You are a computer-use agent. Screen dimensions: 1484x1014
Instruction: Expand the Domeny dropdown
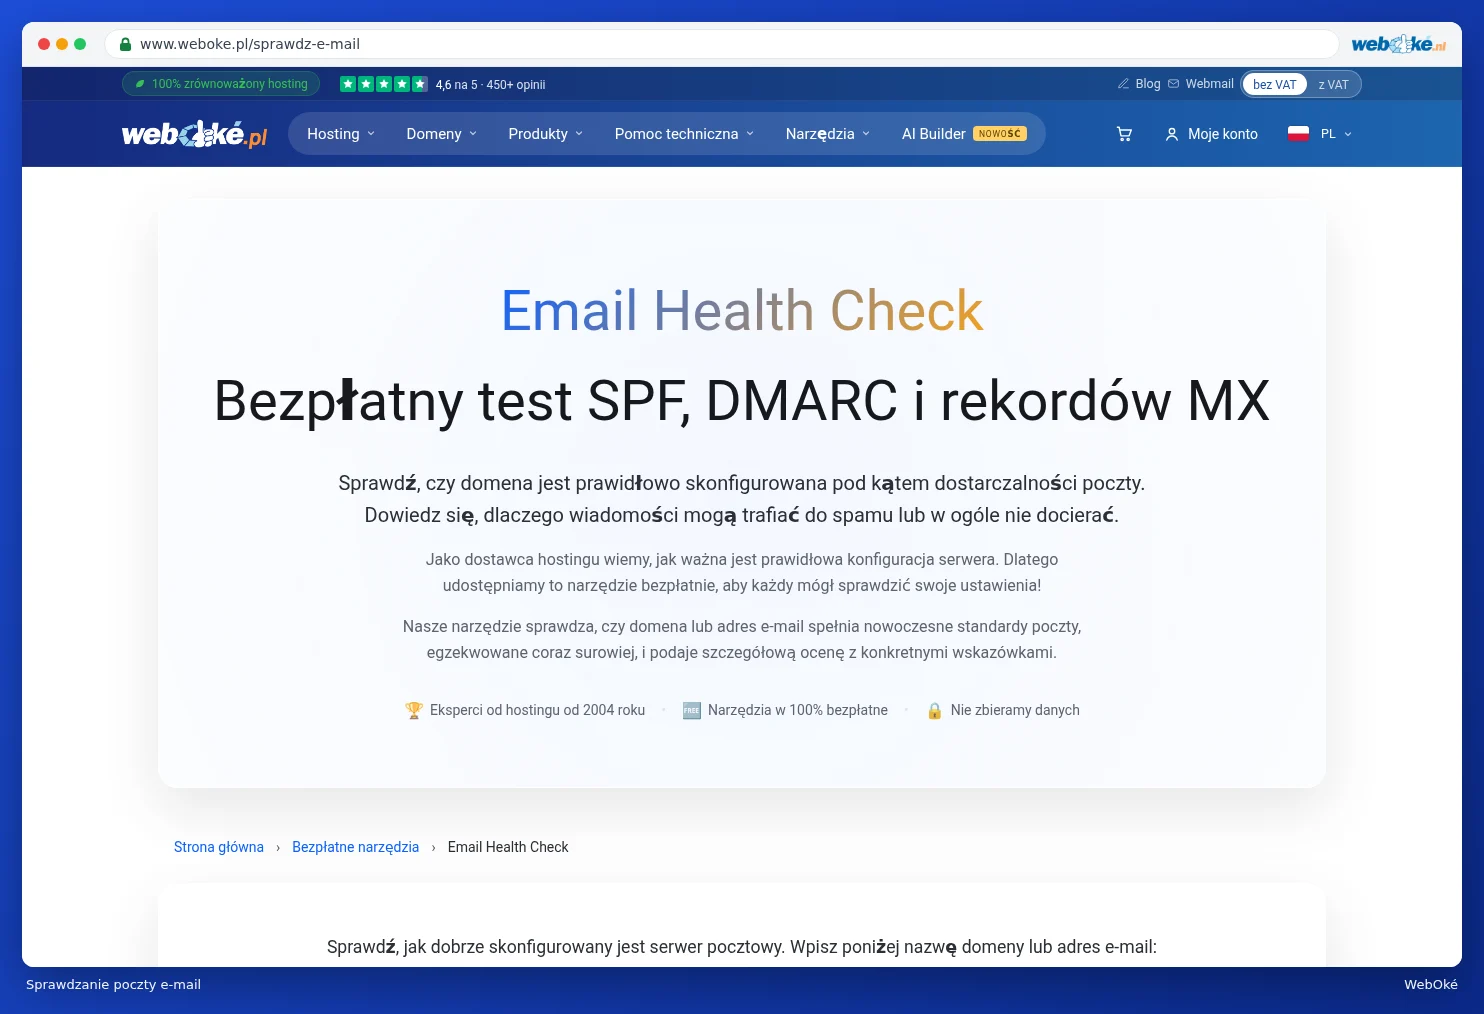442,134
